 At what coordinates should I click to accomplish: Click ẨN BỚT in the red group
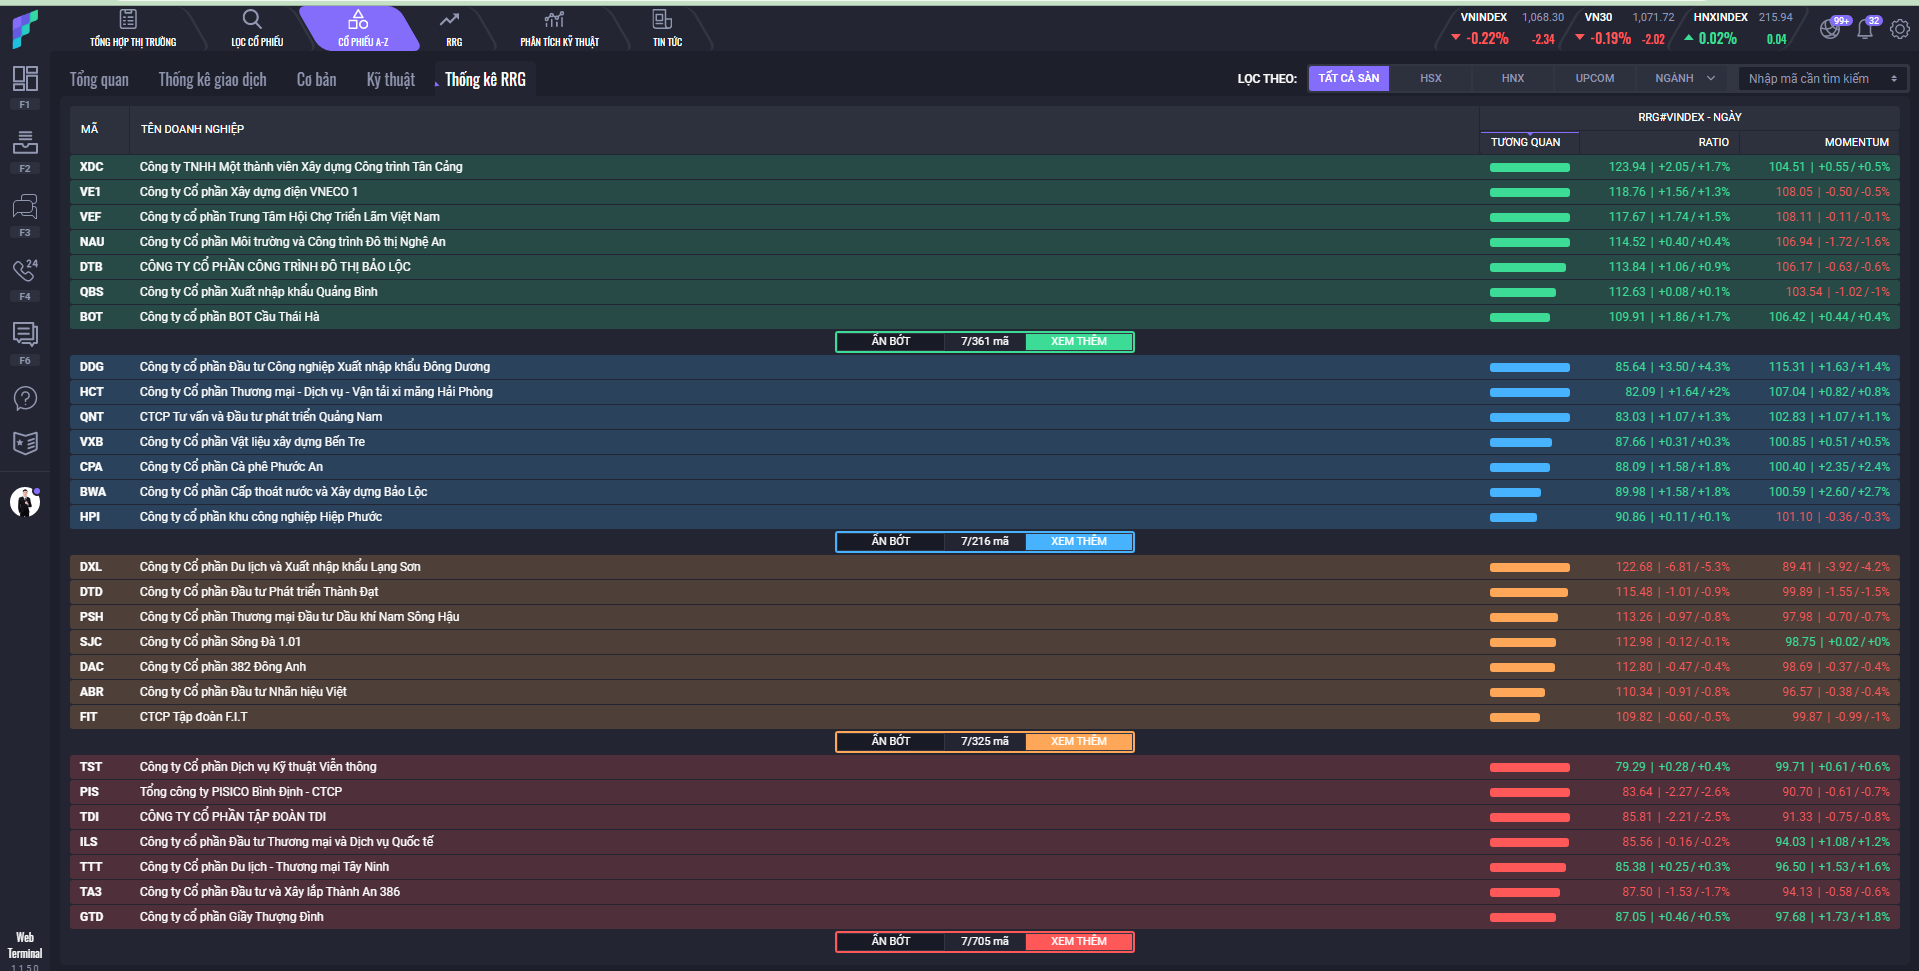pyautogui.click(x=890, y=942)
